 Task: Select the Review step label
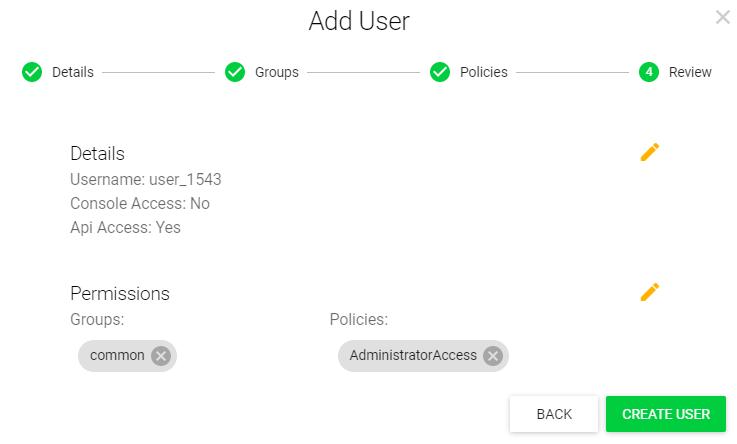pos(690,72)
